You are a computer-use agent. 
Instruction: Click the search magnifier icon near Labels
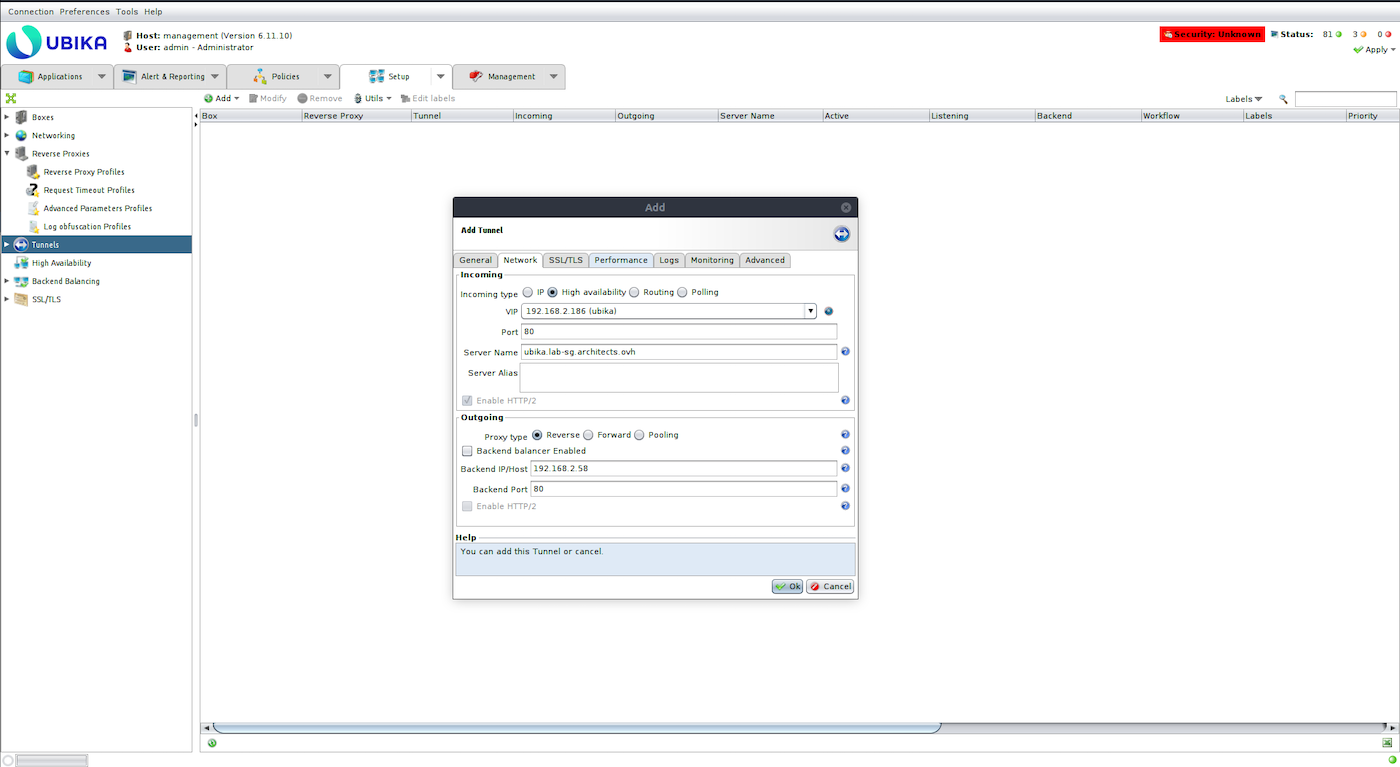[x=1283, y=99]
